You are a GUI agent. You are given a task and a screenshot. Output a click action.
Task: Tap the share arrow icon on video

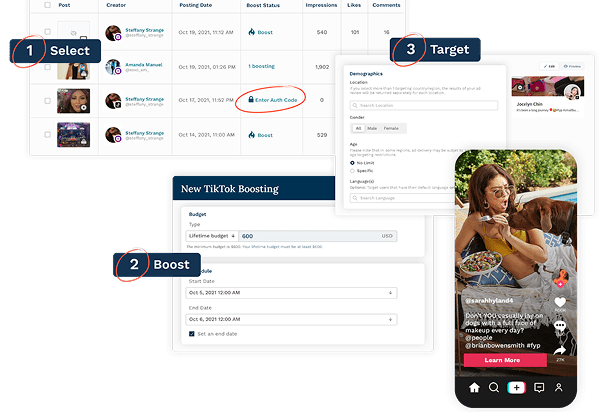pos(560,350)
